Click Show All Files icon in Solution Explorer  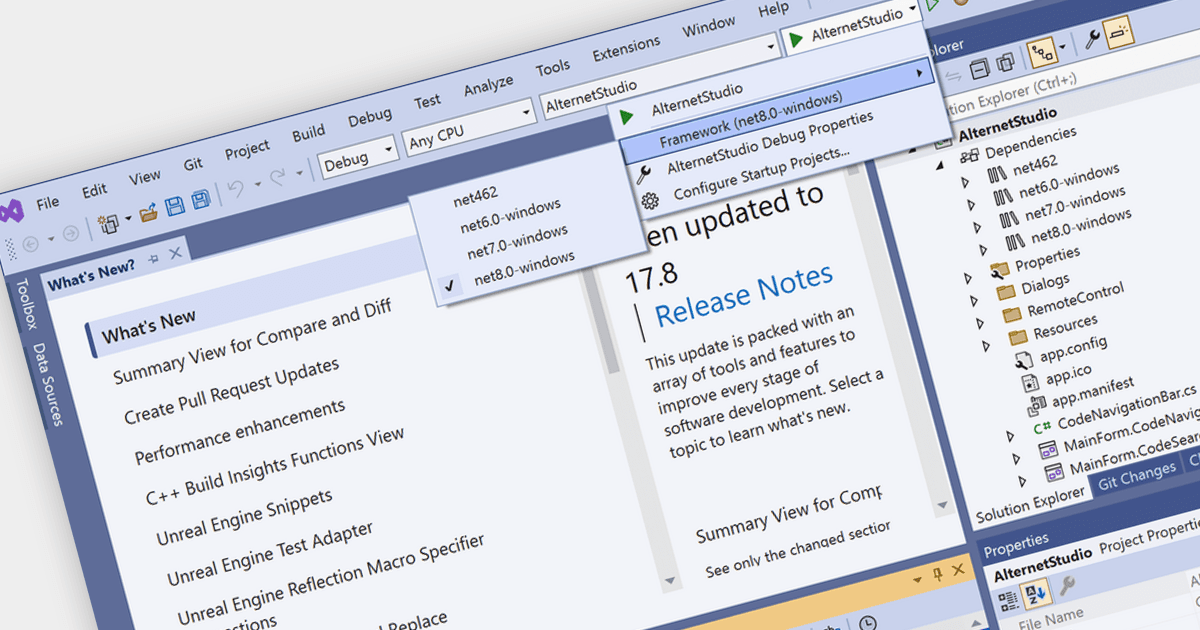1004,61
